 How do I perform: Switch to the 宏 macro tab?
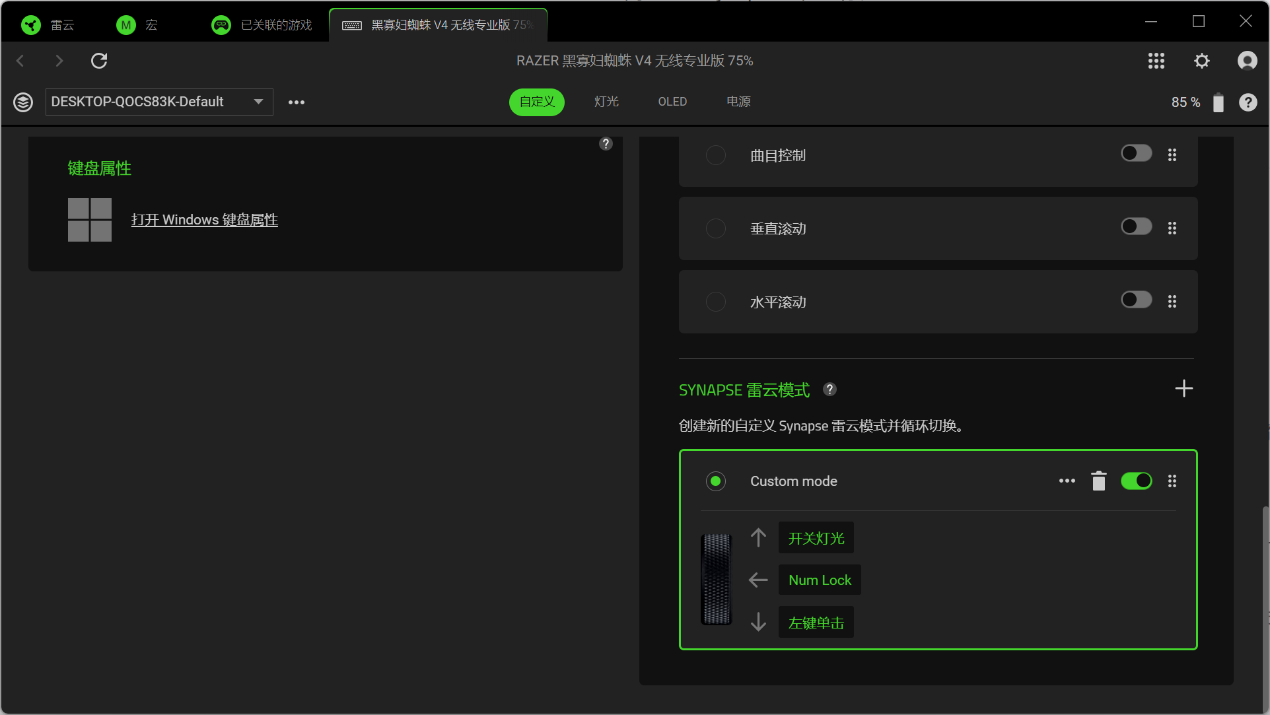click(137, 25)
